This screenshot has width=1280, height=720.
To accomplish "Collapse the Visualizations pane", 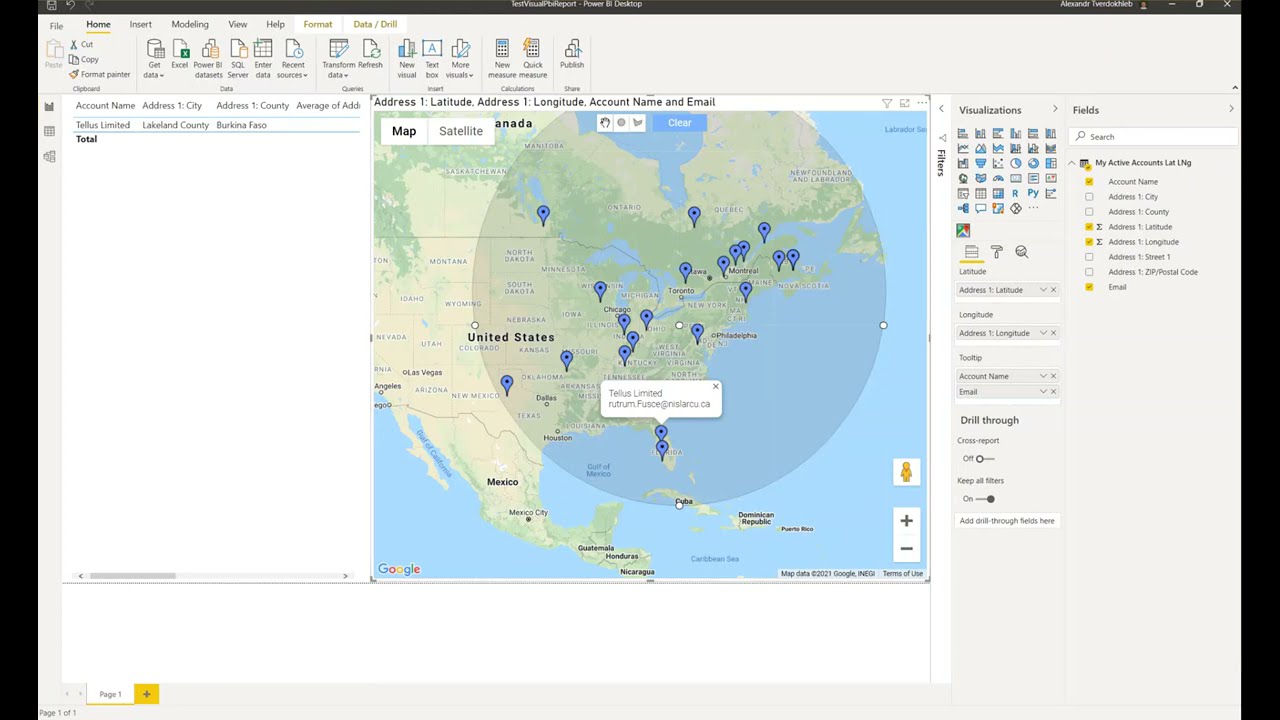I will tap(1054, 109).
